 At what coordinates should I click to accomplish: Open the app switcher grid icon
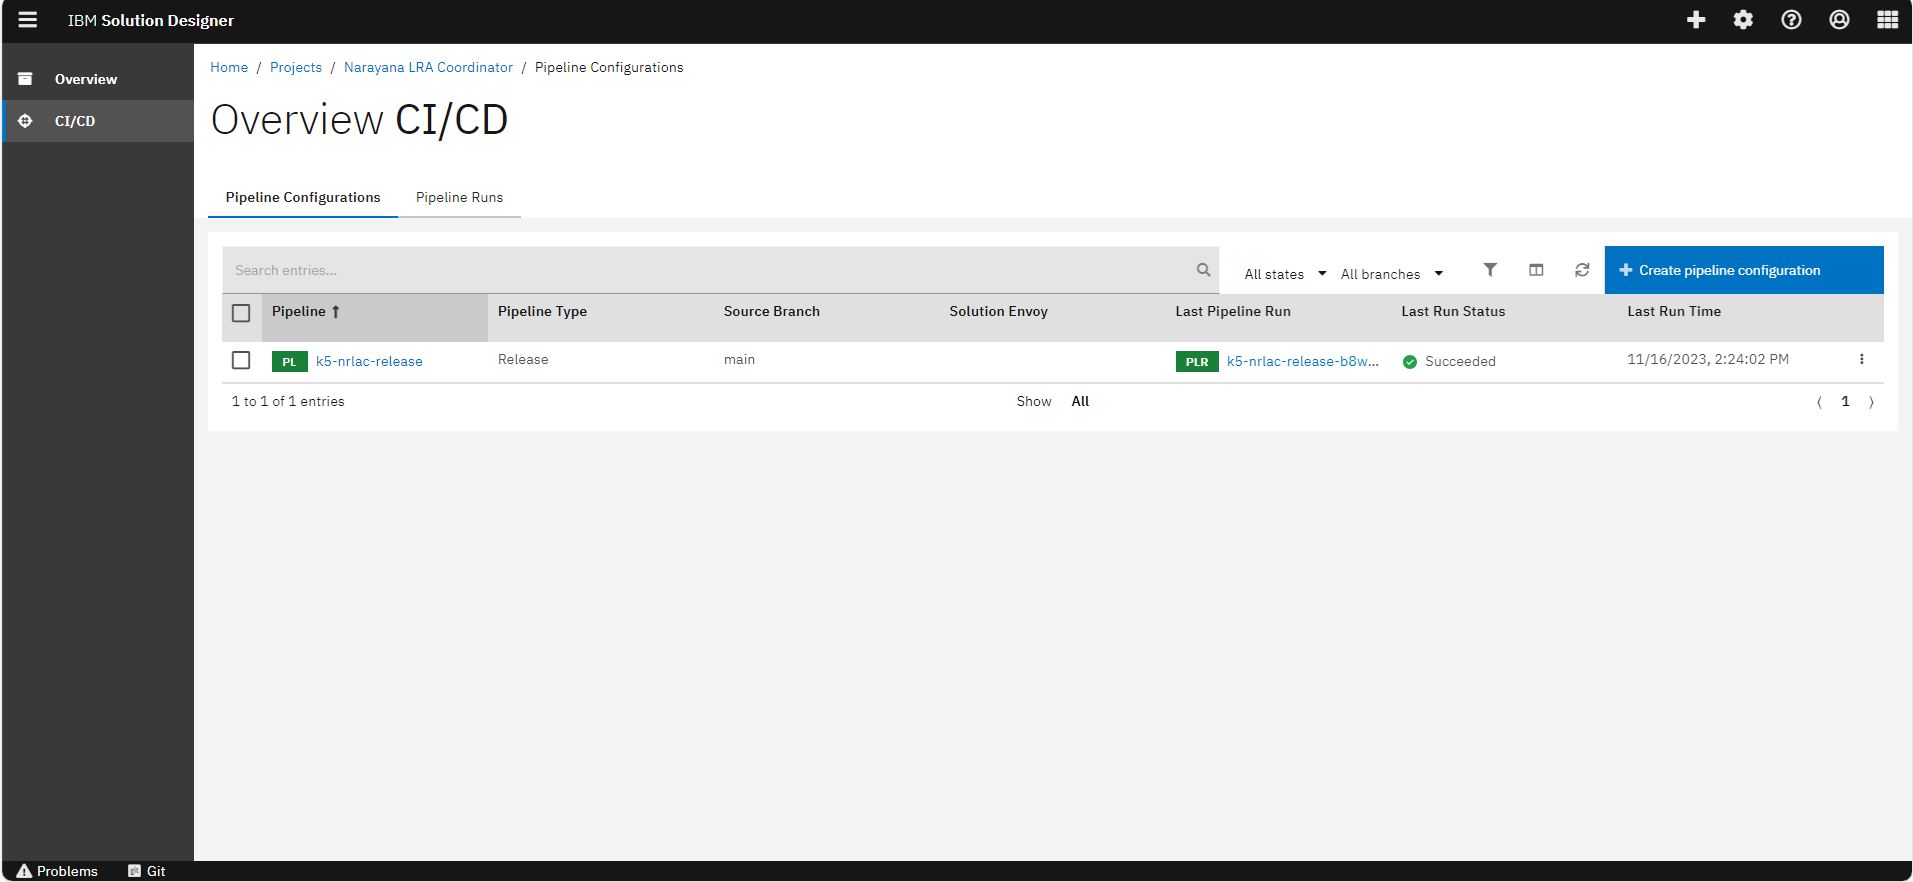point(1887,20)
